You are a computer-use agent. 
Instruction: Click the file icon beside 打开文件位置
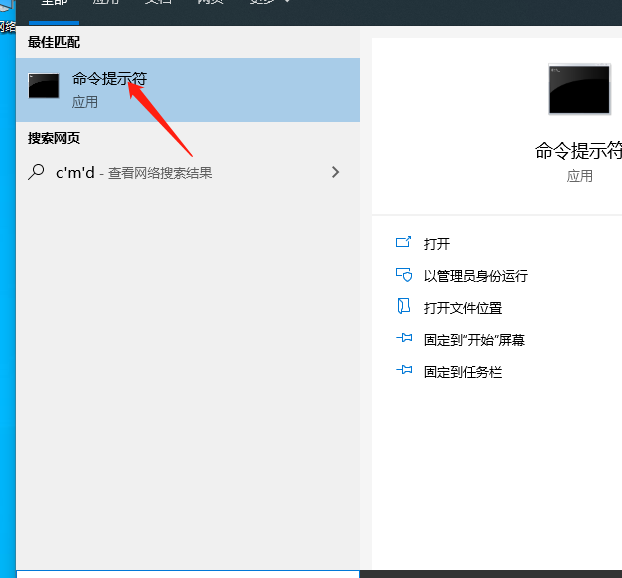[x=404, y=307]
